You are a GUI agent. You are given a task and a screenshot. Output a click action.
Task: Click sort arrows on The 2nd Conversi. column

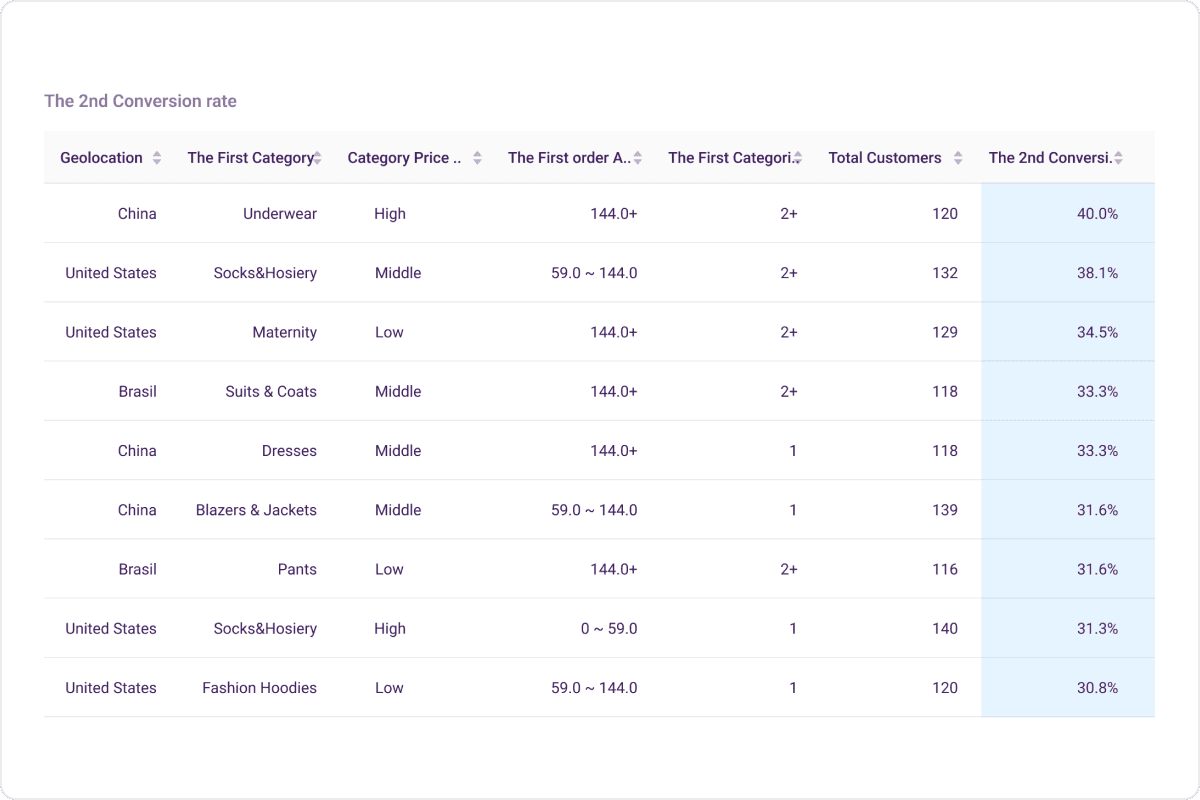coord(1118,158)
